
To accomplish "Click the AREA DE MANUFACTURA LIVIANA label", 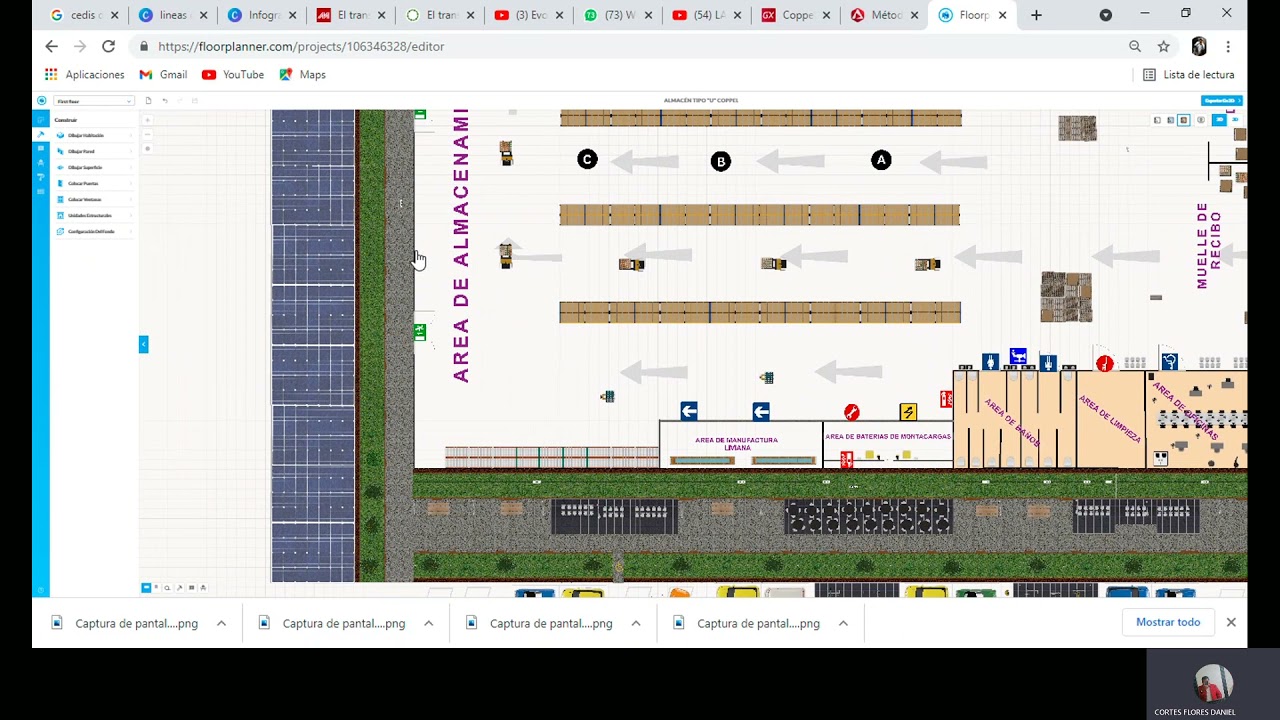I will click(x=737, y=444).
